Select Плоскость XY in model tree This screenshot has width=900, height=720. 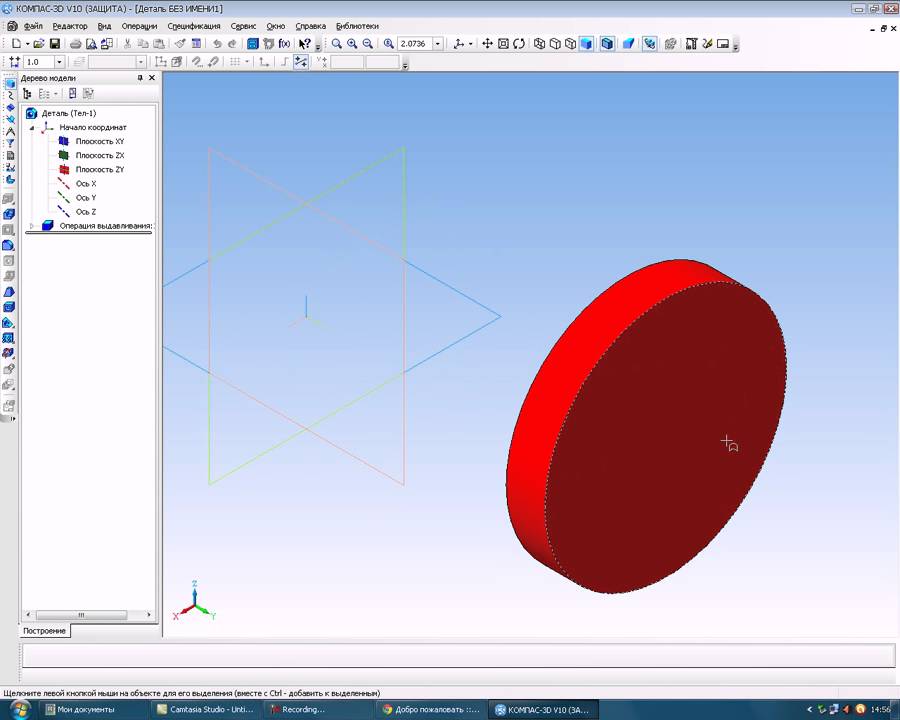click(99, 142)
